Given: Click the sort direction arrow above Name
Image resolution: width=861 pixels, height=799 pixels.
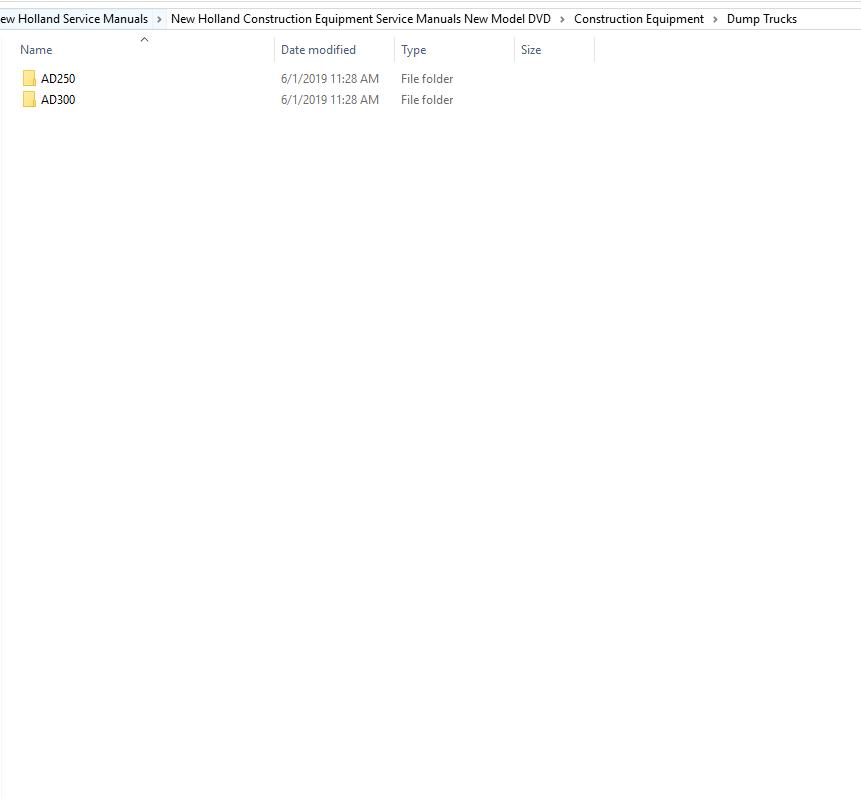Looking at the screenshot, I should (x=144, y=39).
